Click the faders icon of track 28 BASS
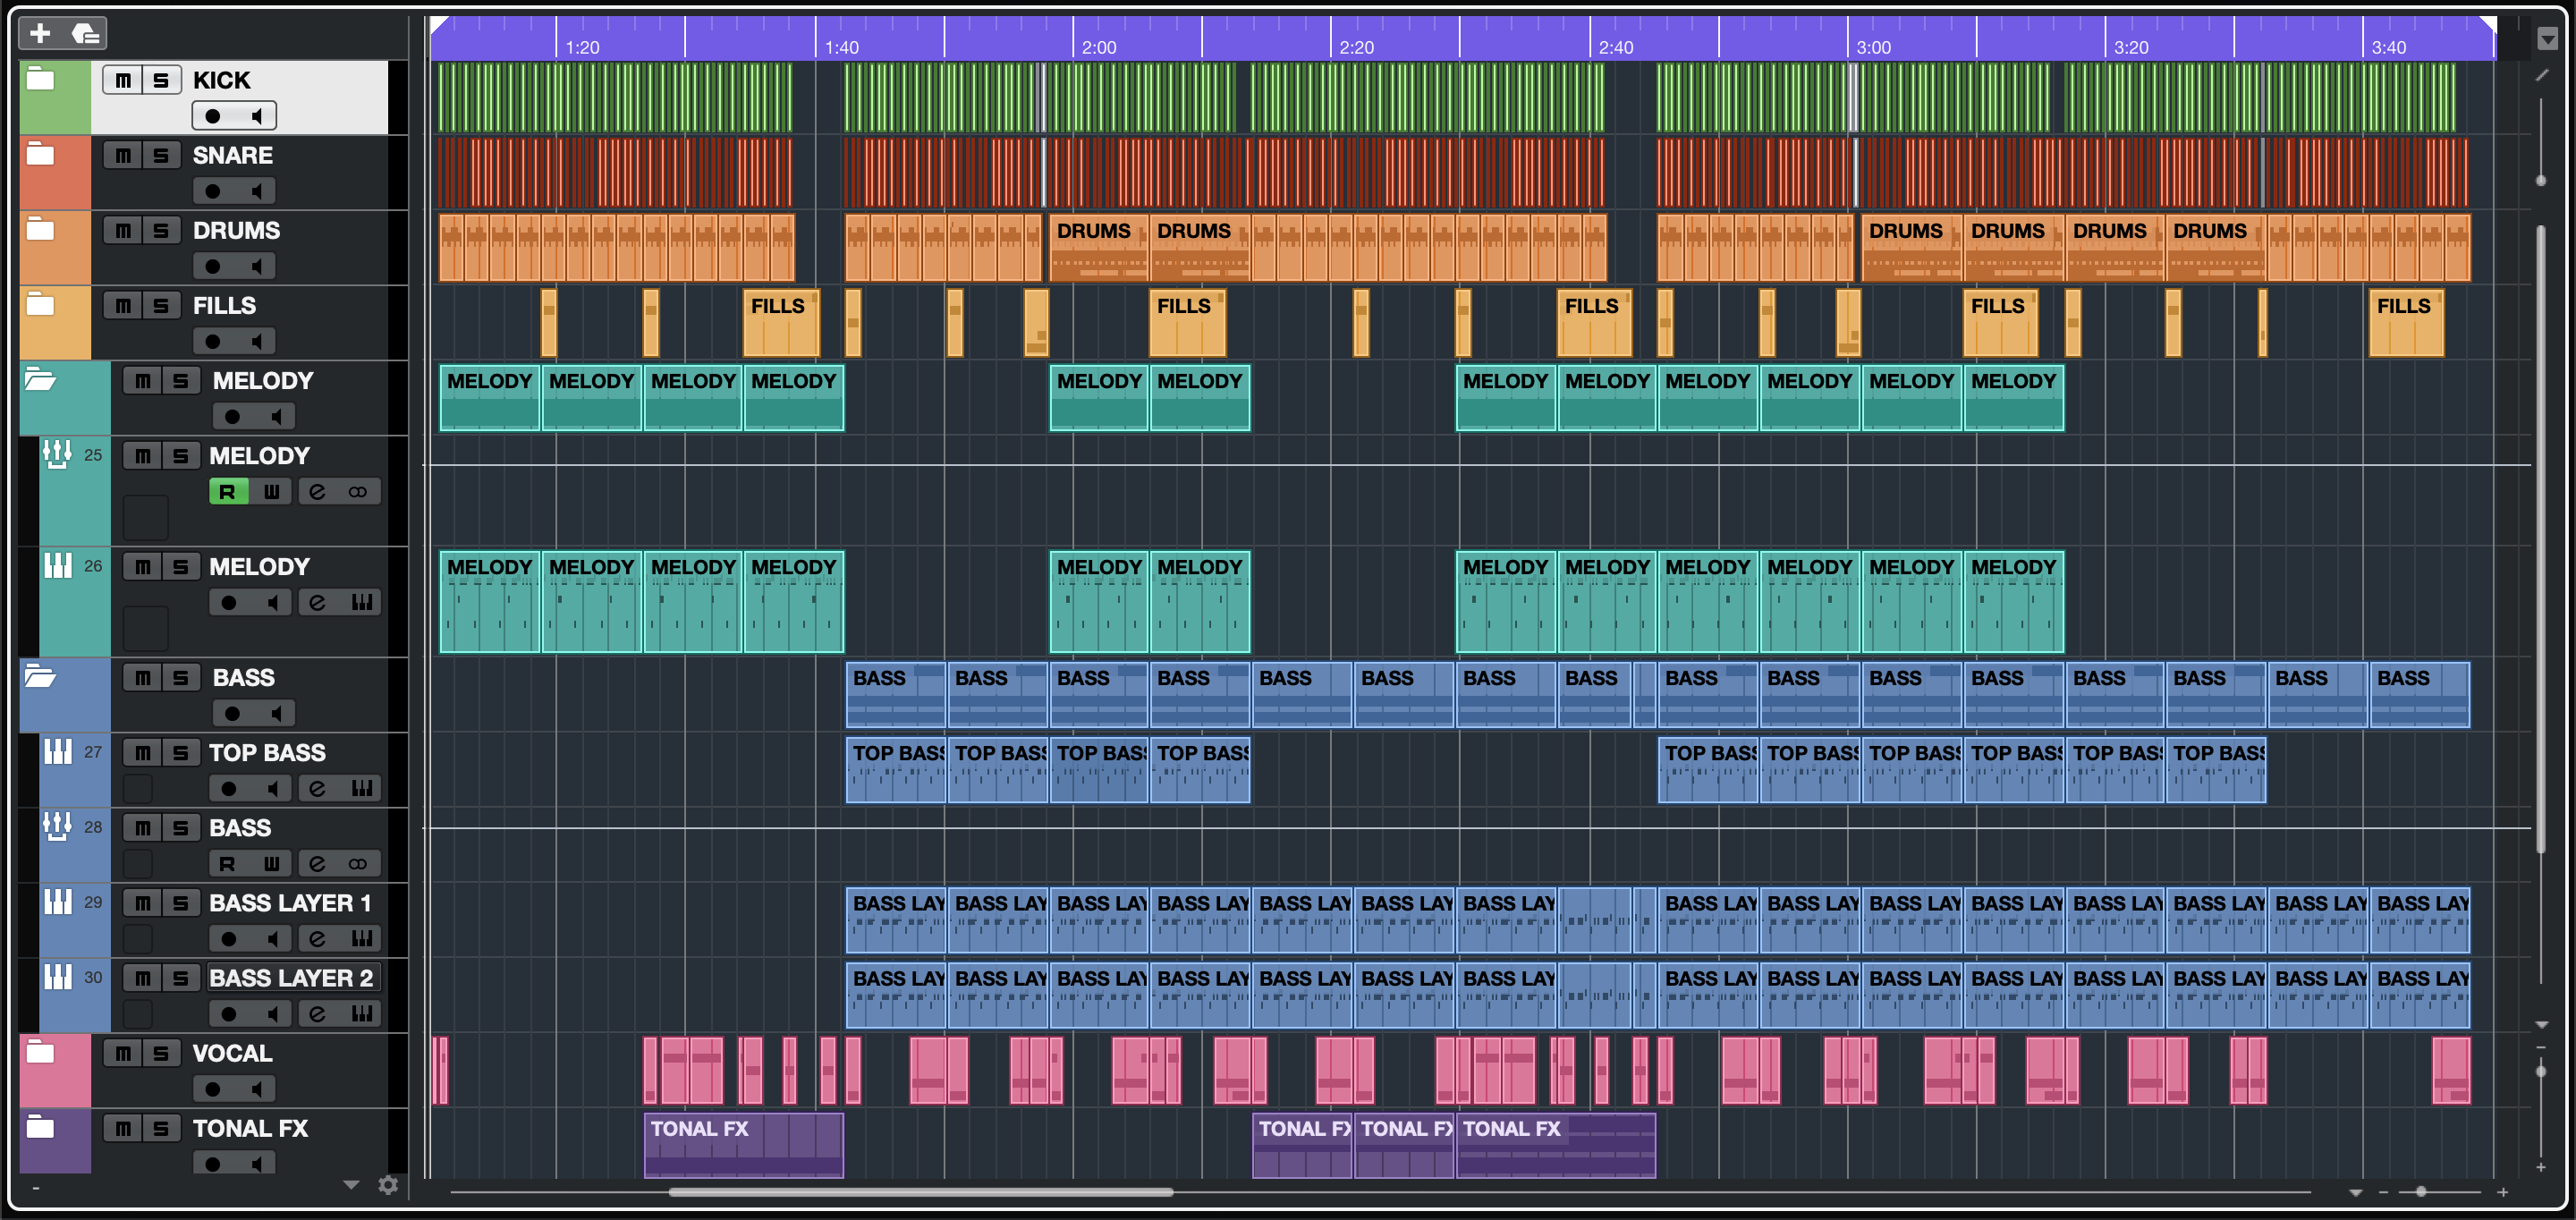This screenshot has width=2576, height=1220. point(57,826)
